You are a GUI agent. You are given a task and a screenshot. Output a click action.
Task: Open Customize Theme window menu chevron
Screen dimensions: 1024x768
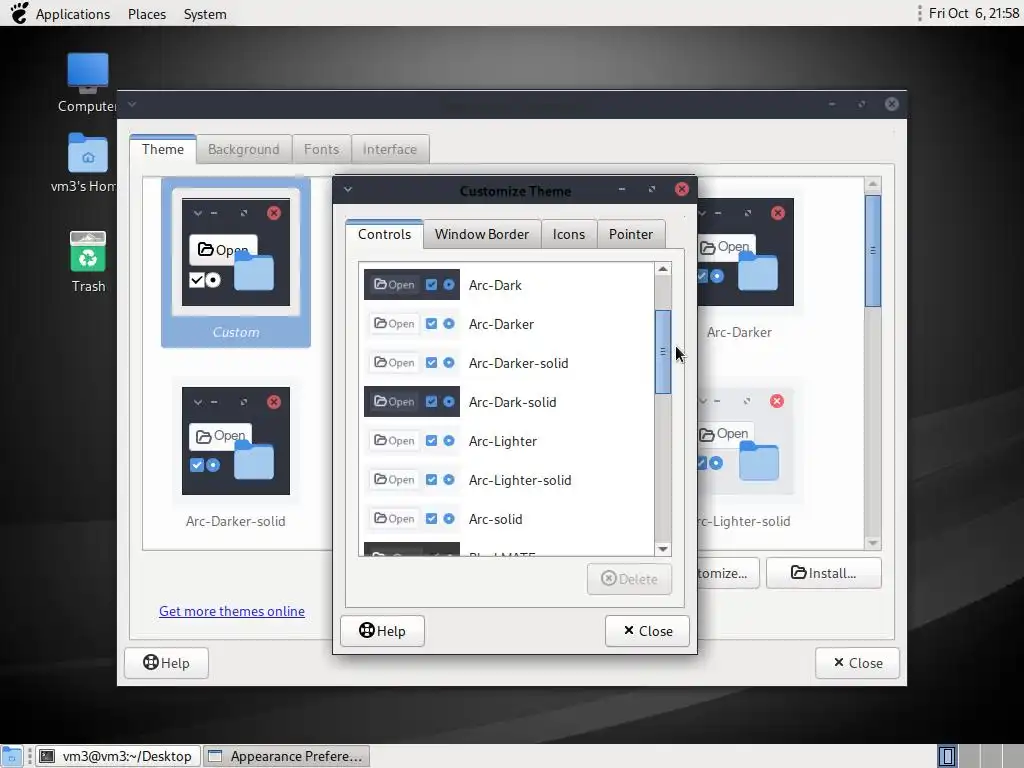348,189
